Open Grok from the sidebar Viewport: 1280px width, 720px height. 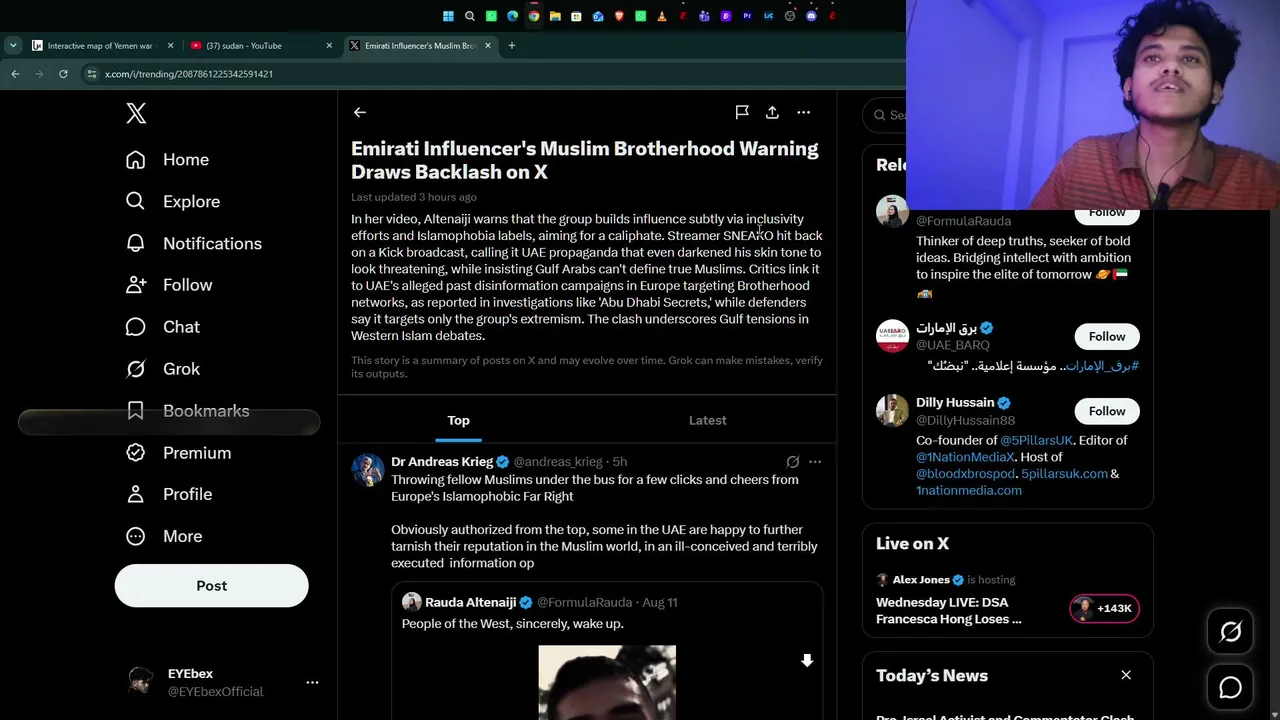click(162, 369)
